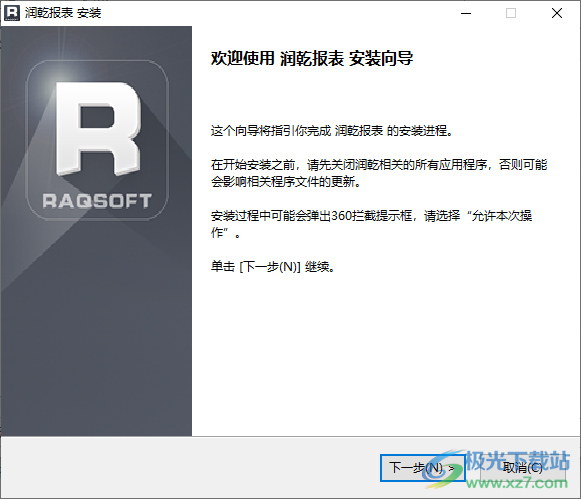
Task: Click the RAQSOFT icon in title bar
Action: pyautogui.click(x=12, y=13)
